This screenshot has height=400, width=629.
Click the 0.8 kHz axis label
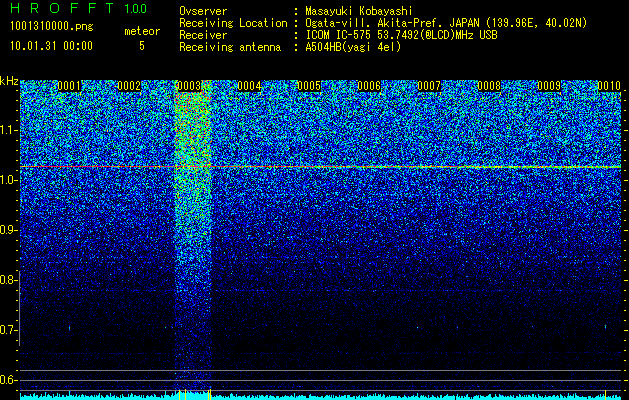coord(8,280)
